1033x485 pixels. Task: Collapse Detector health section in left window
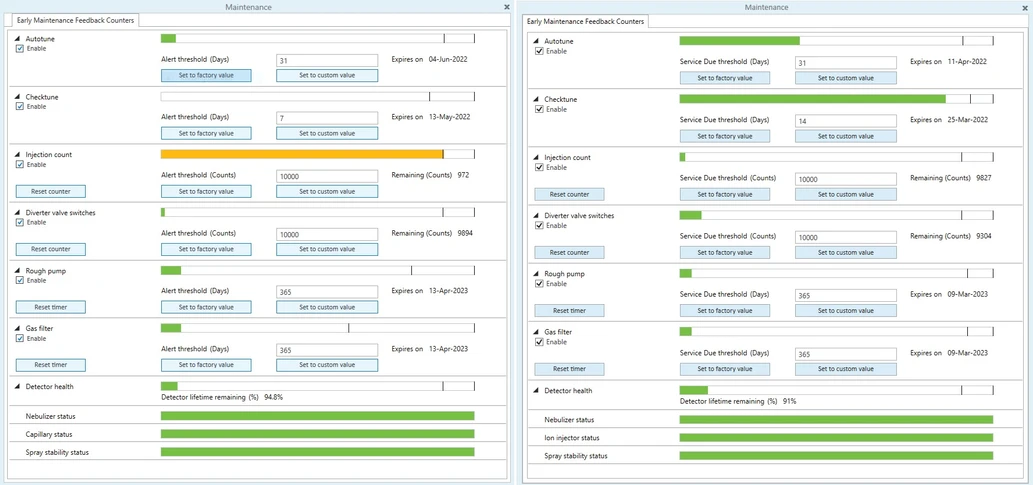[17, 387]
